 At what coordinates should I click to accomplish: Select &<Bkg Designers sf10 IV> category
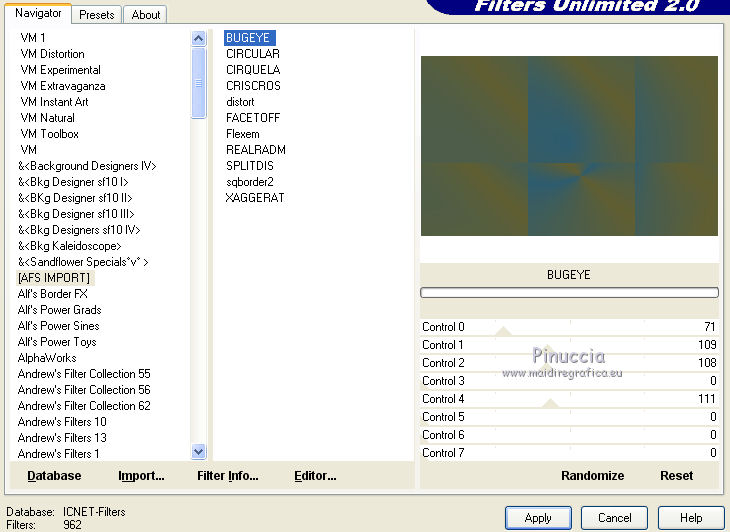(x=79, y=229)
